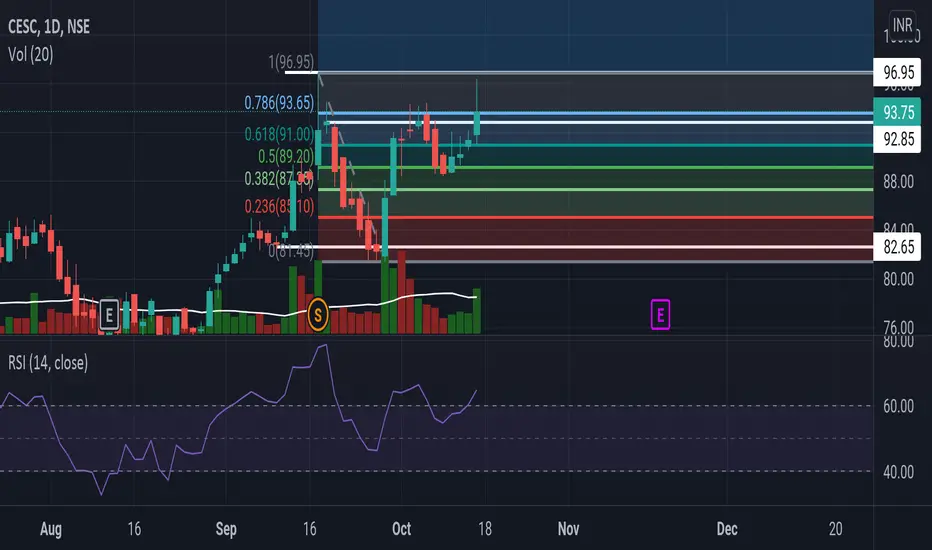Click the green 93.75 current price label
This screenshot has width=932, height=550.
pyautogui.click(x=898, y=112)
